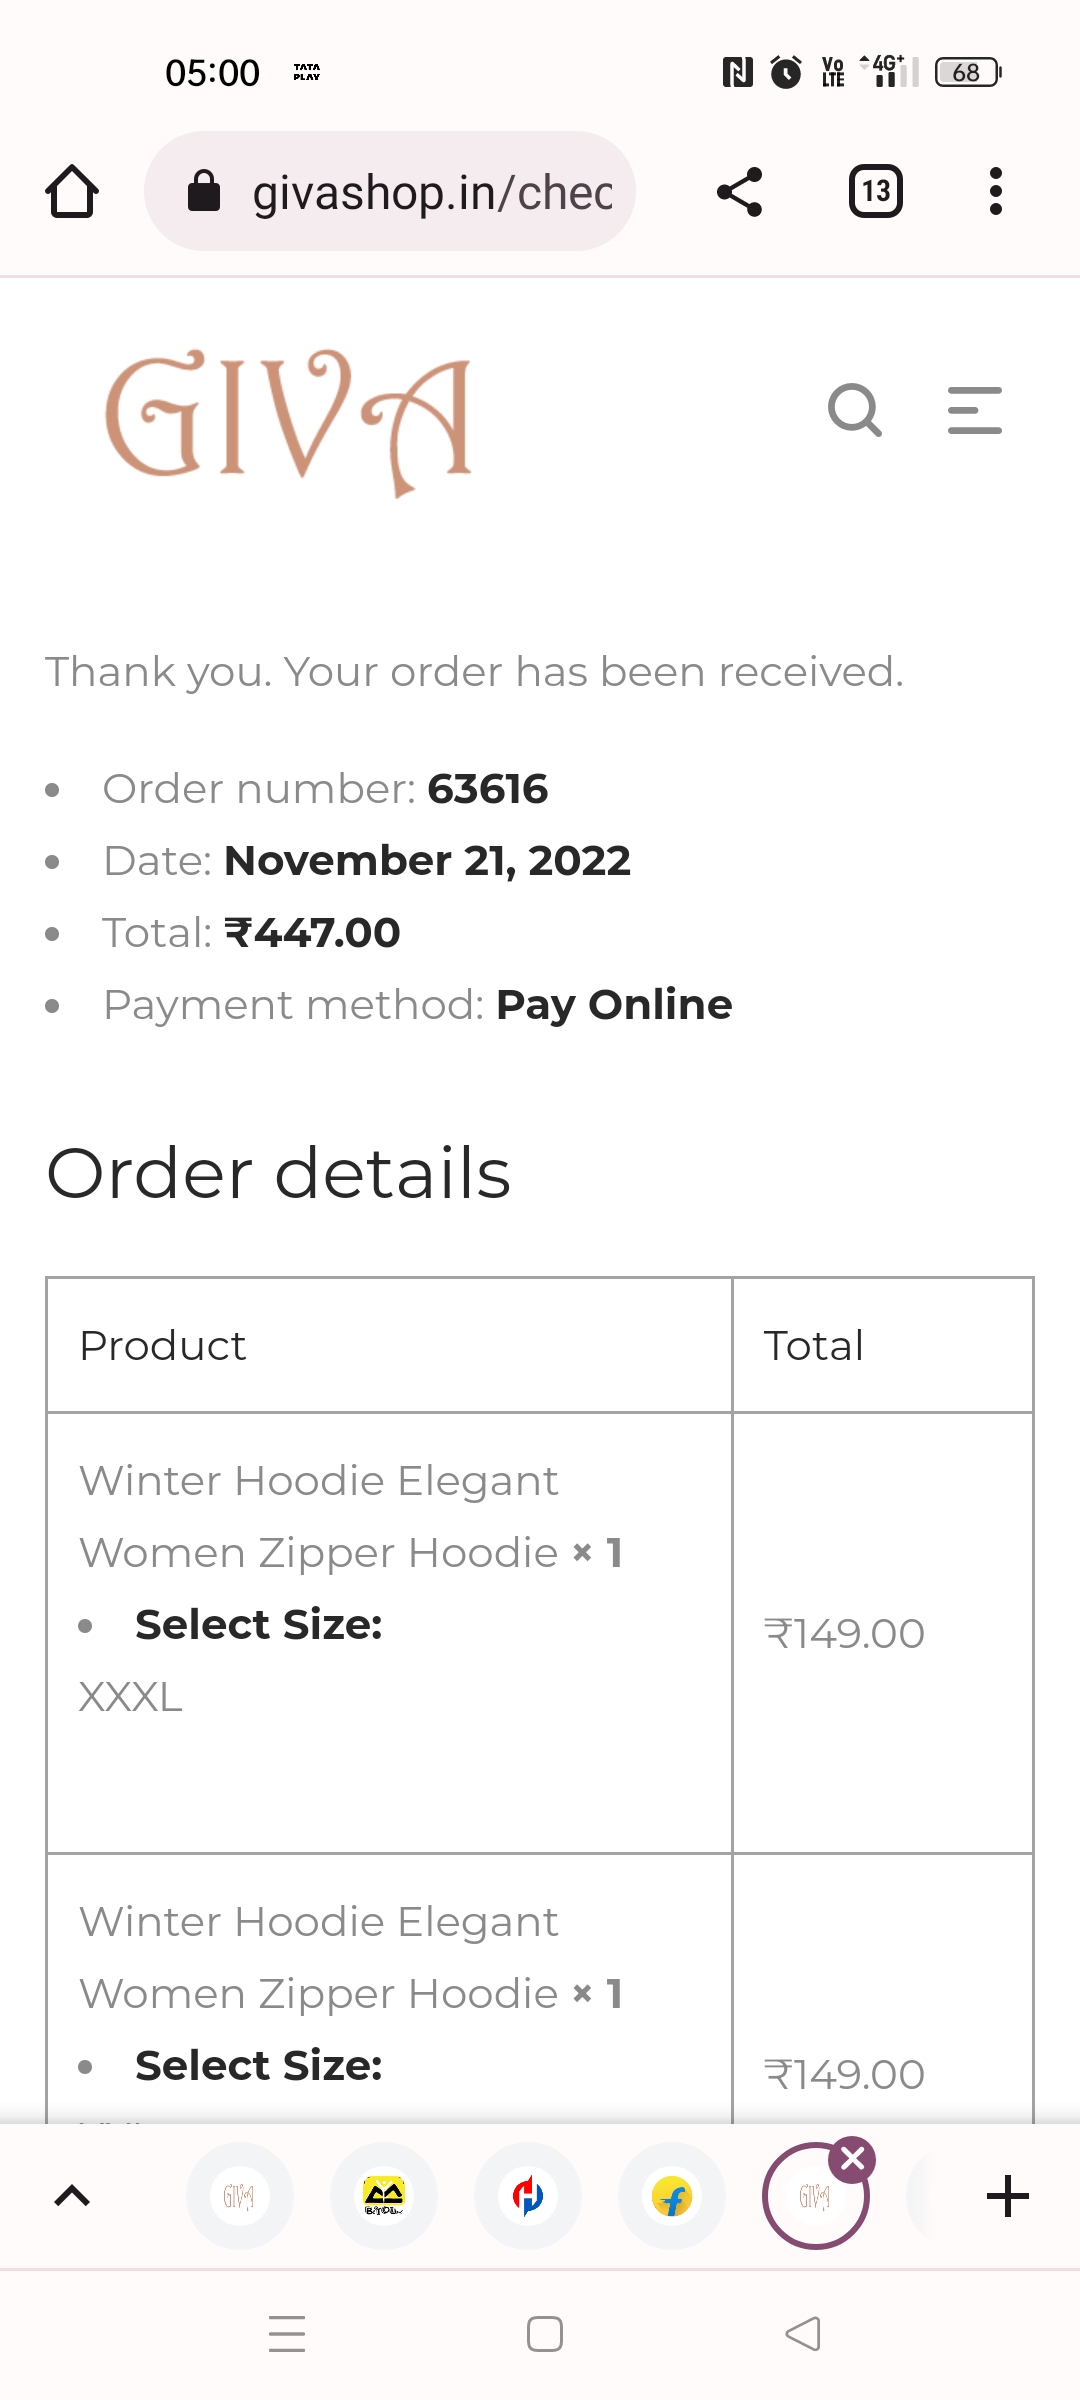Share this page via share icon
Image resolution: width=1080 pixels, height=2400 pixels.
(740, 191)
